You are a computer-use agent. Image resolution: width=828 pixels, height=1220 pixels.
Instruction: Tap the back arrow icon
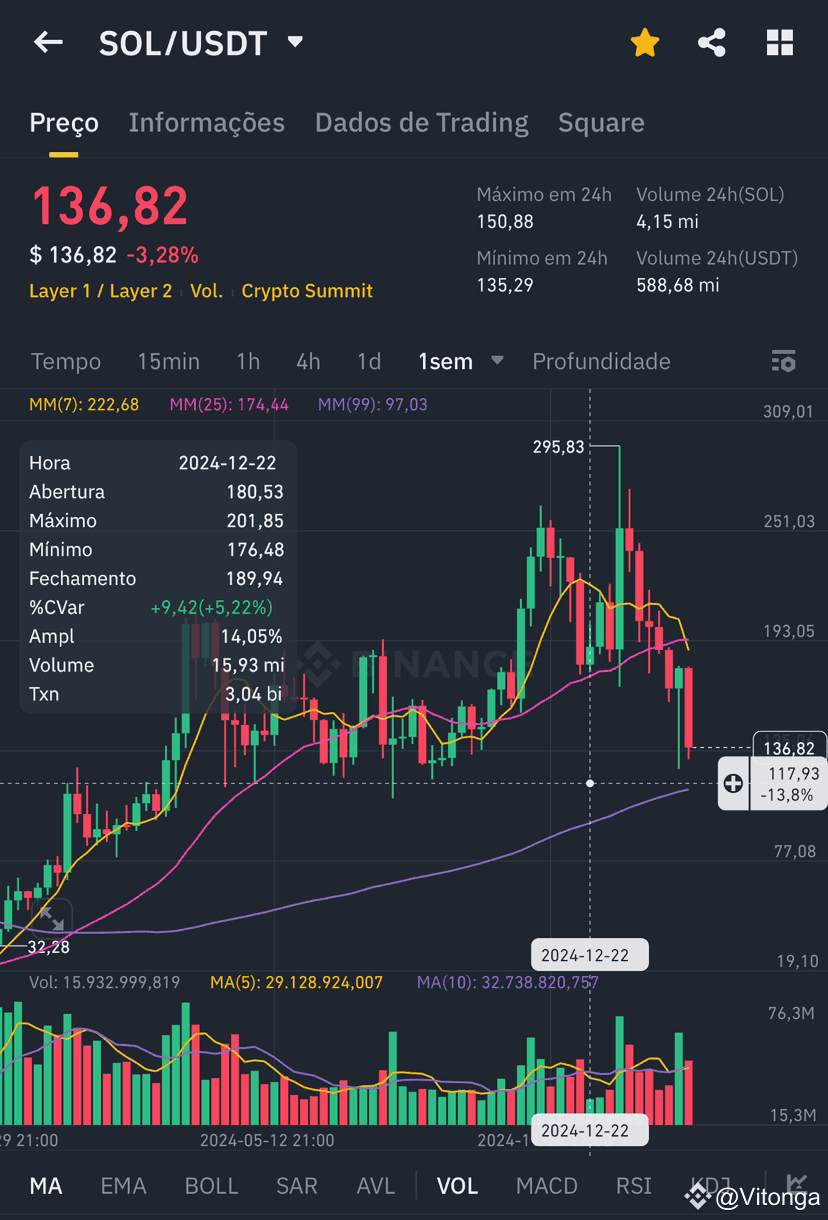pyautogui.click(x=48, y=42)
